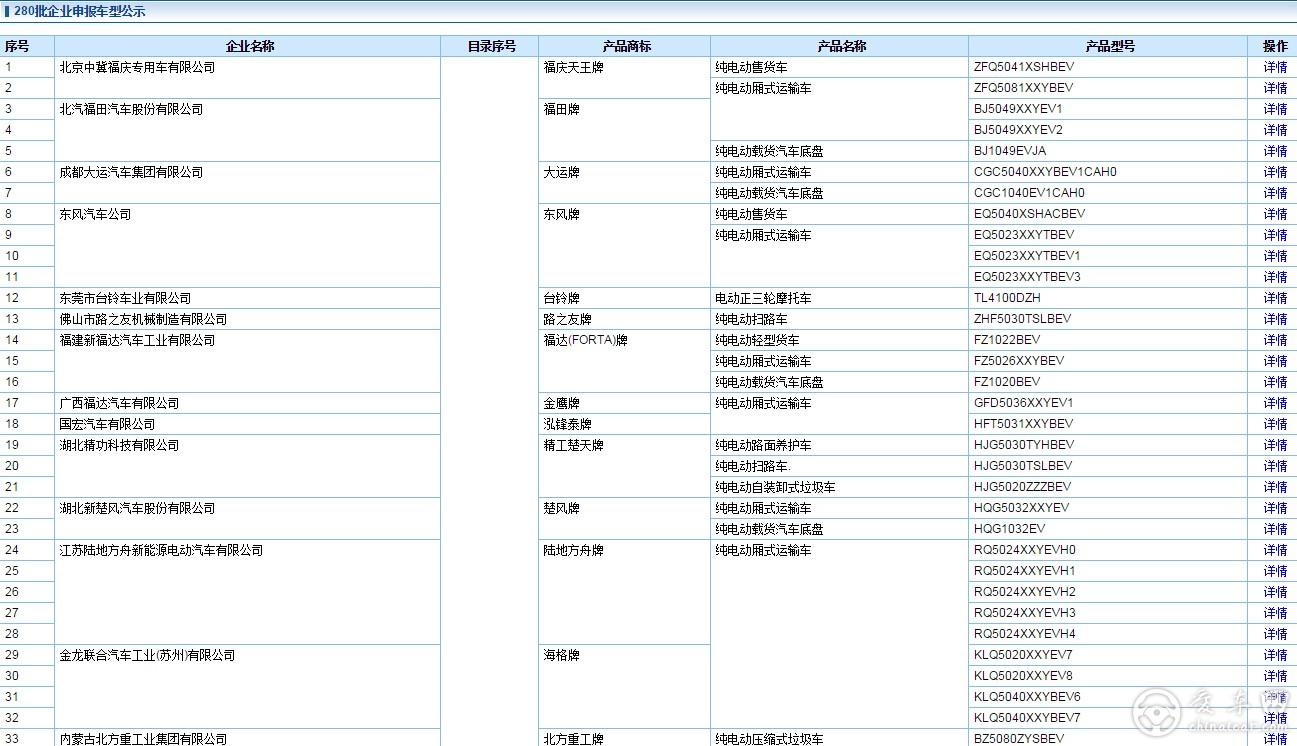Open 详情 link for CGC1040EV1CAH0
Viewport: 1297px width, 746px height.
pyautogui.click(x=1275, y=194)
